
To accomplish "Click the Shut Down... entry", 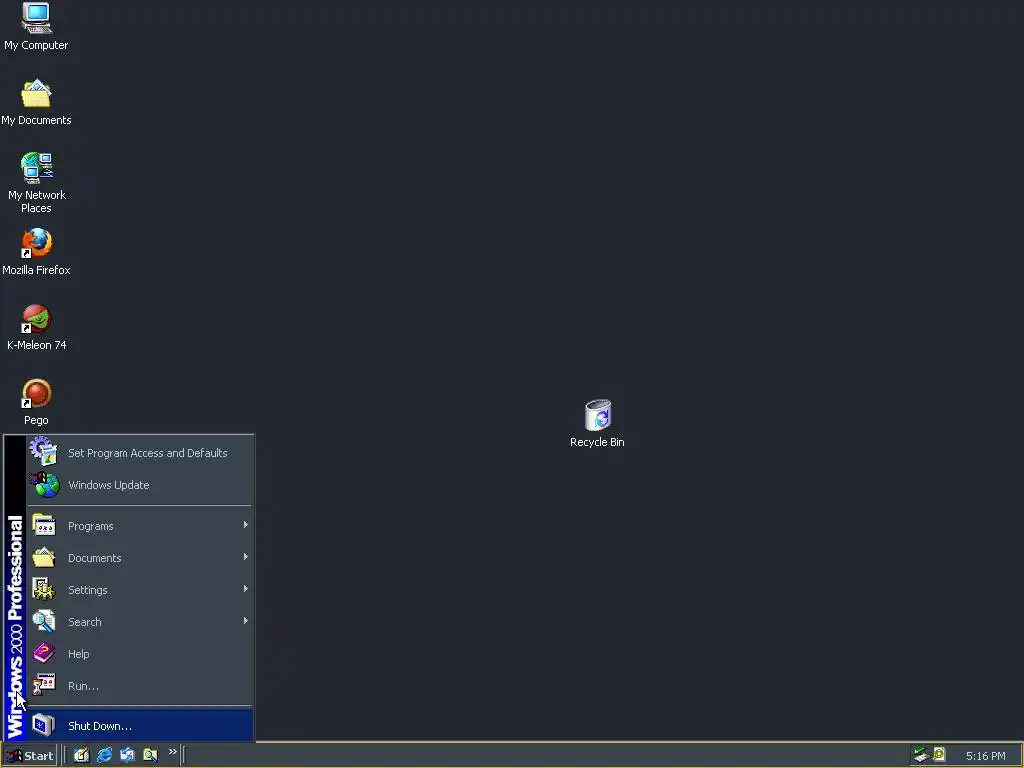I will tap(140, 726).
